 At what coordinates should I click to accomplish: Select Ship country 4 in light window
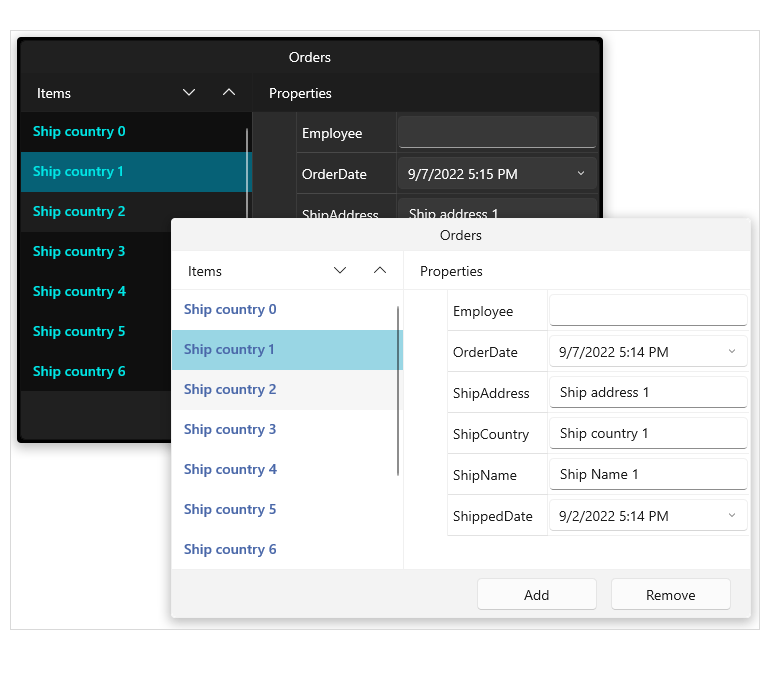tap(285, 469)
